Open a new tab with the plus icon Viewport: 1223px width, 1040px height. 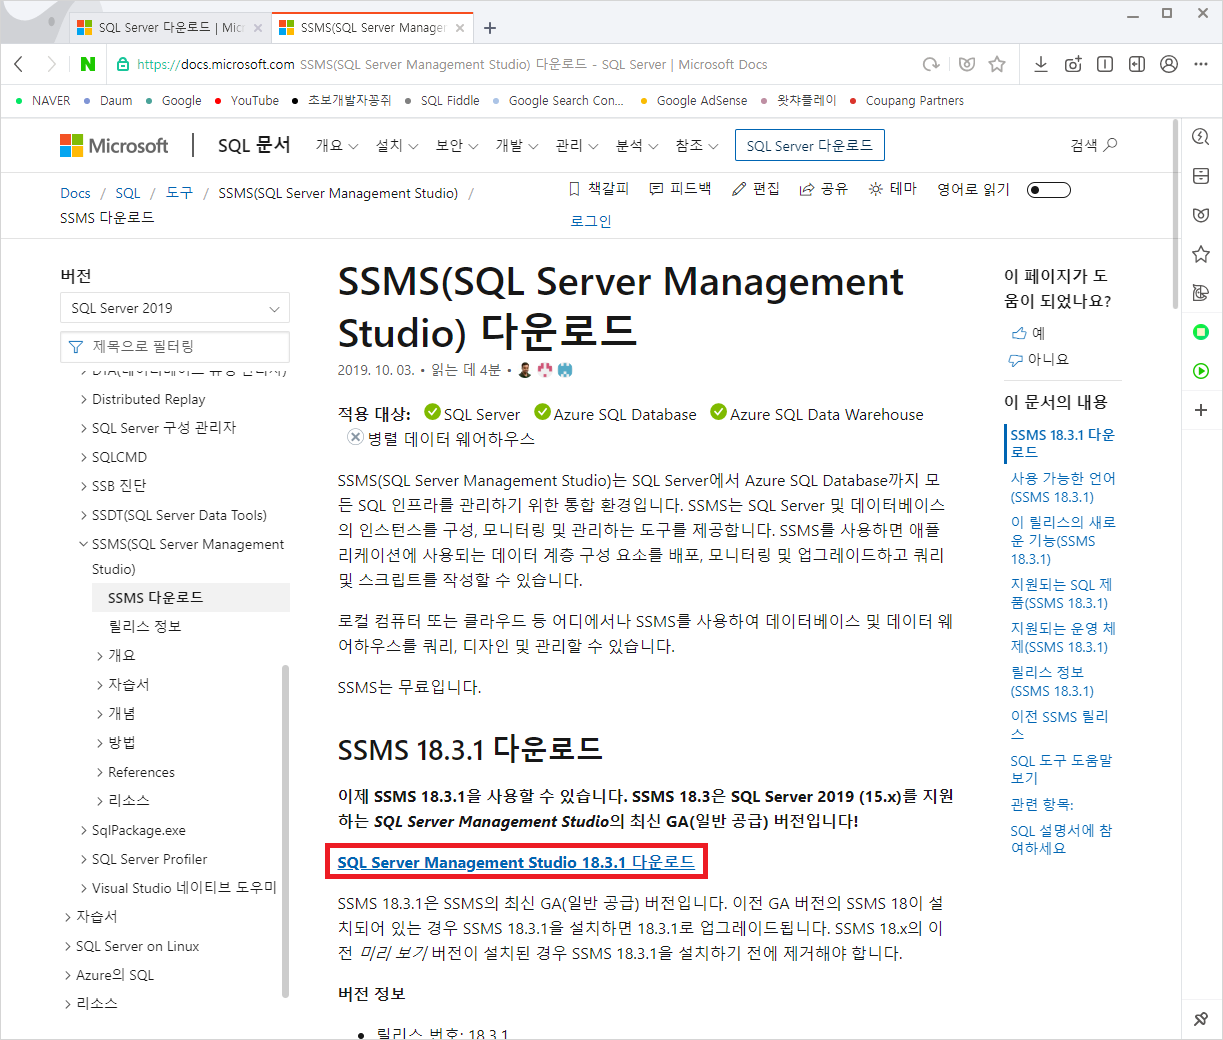(490, 28)
